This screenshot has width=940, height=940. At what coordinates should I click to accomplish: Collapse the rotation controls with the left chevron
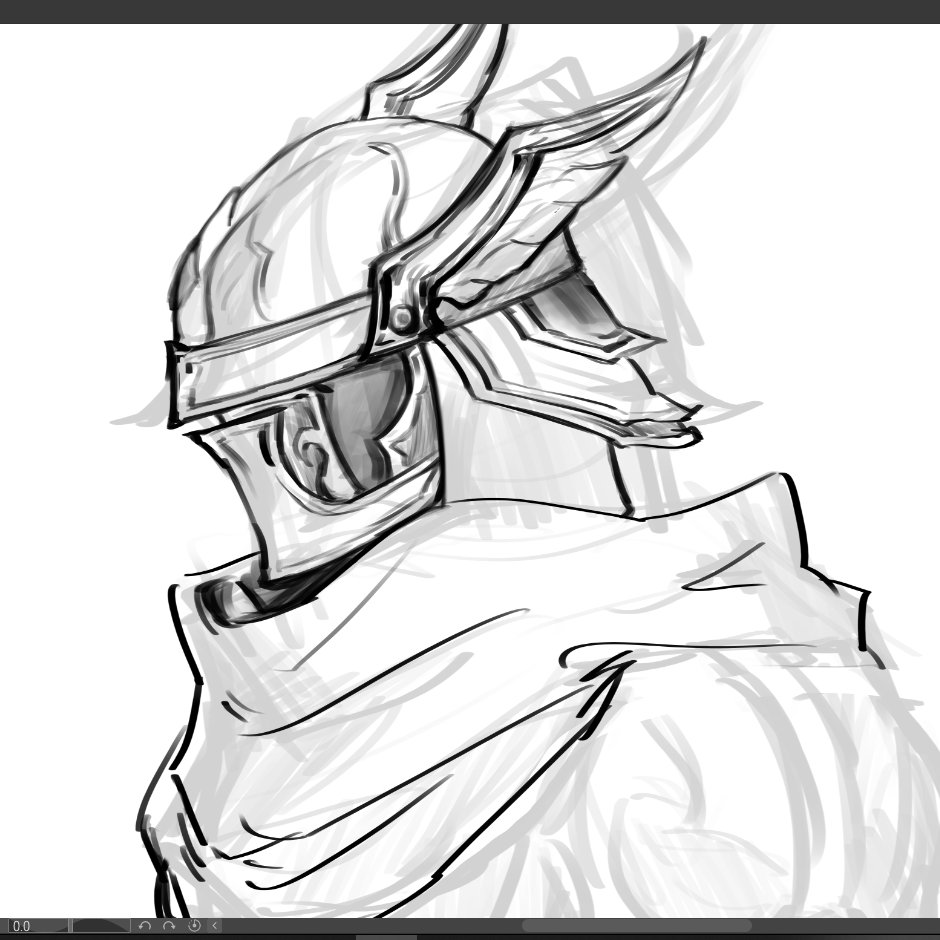(215, 926)
